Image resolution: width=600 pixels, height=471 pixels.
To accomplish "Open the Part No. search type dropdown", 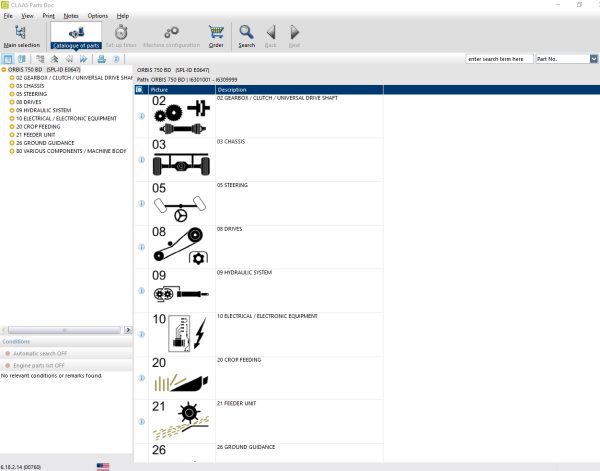I will click(x=593, y=59).
